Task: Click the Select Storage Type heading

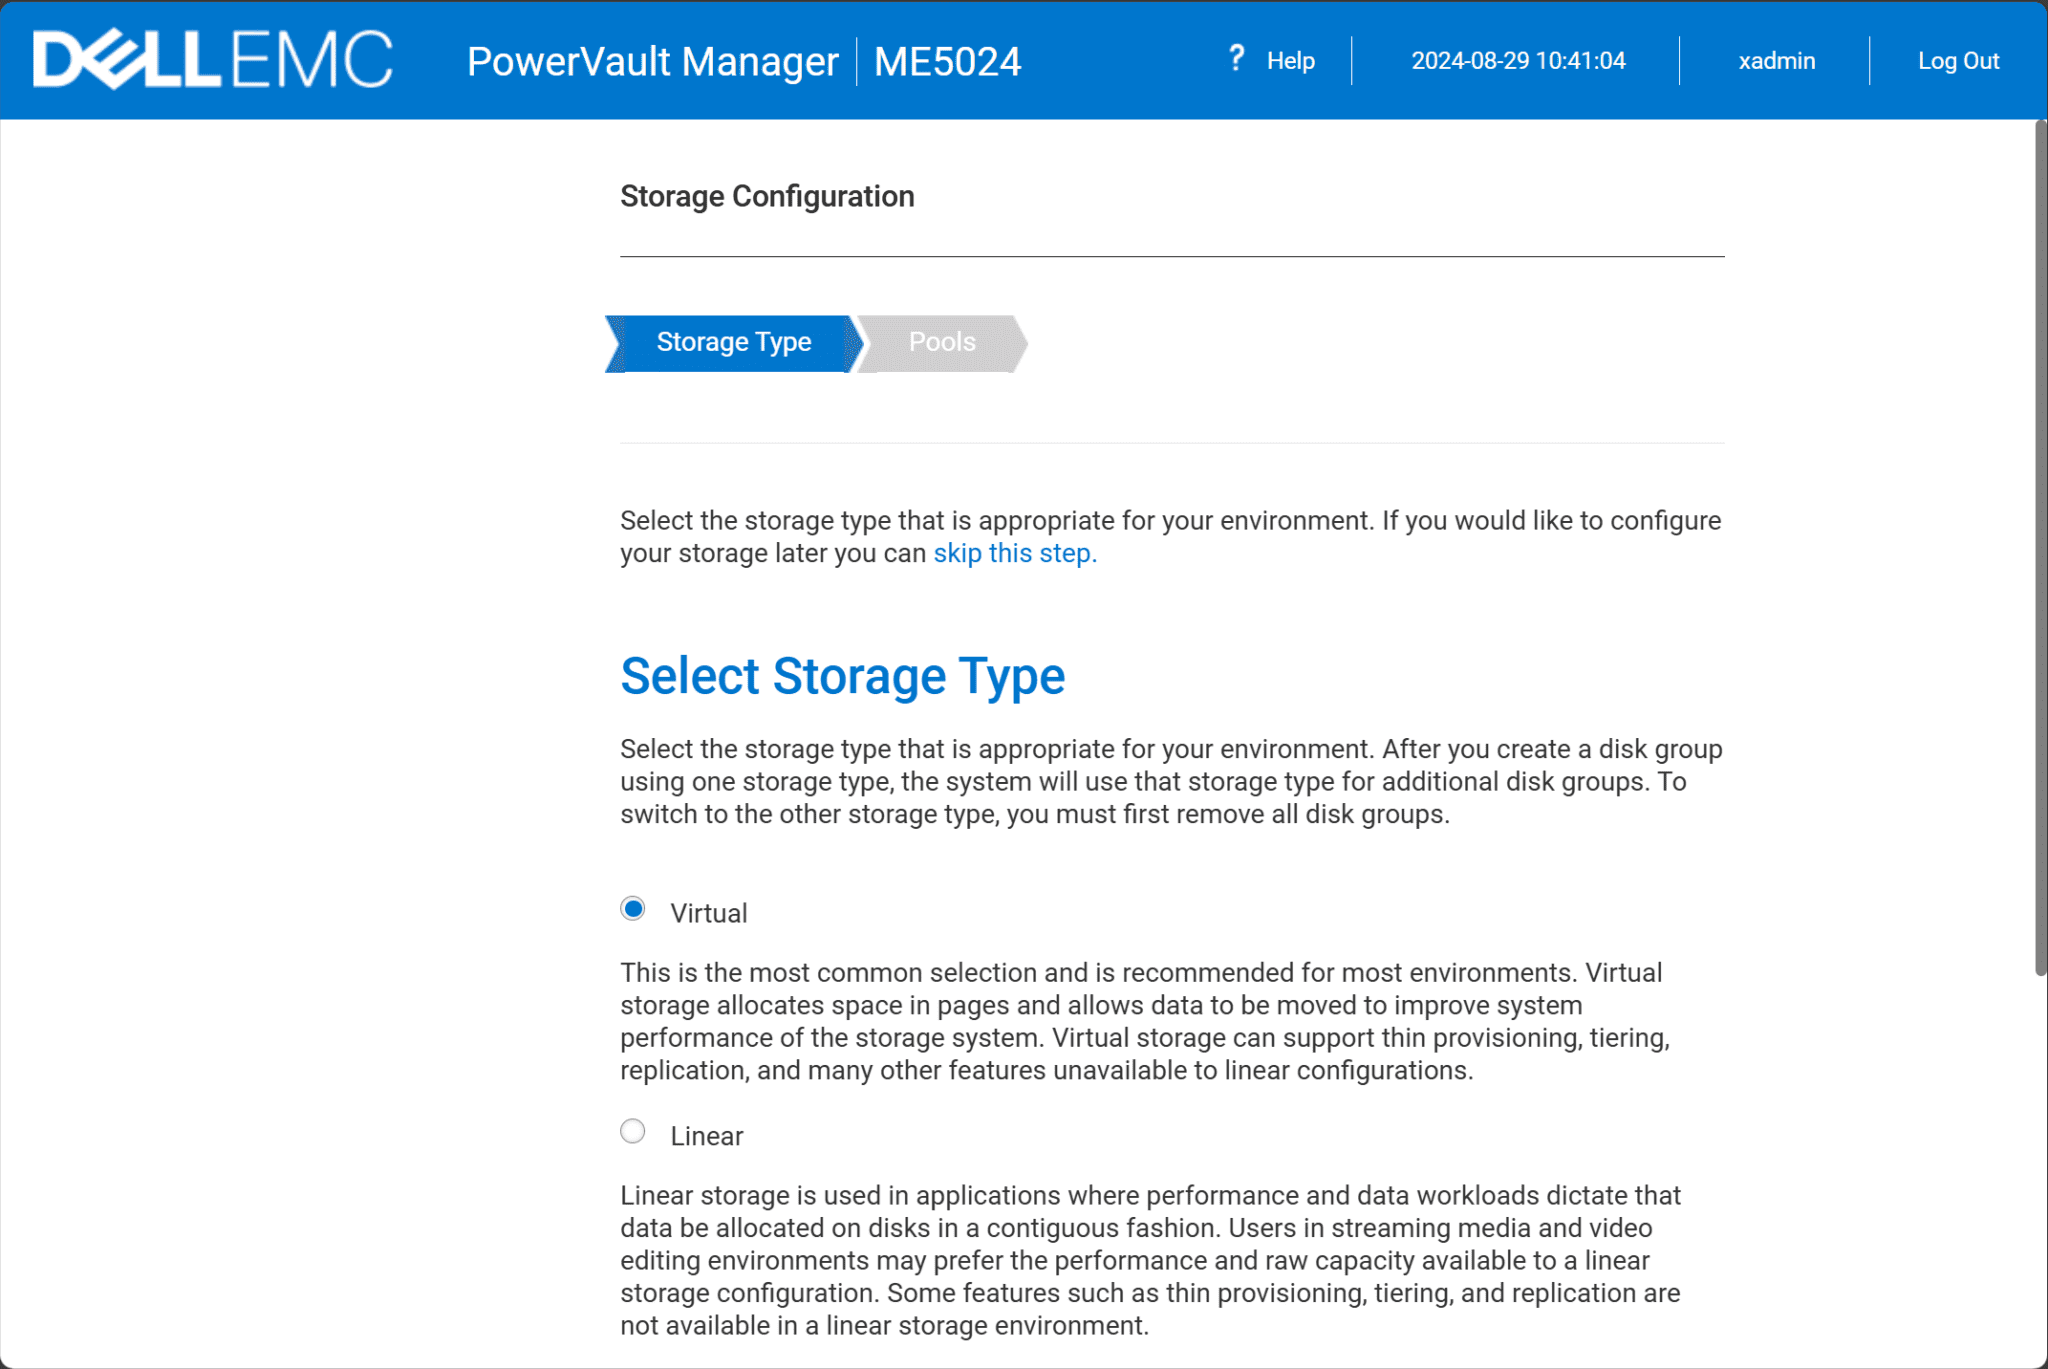Action: pyautogui.click(x=842, y=676)
